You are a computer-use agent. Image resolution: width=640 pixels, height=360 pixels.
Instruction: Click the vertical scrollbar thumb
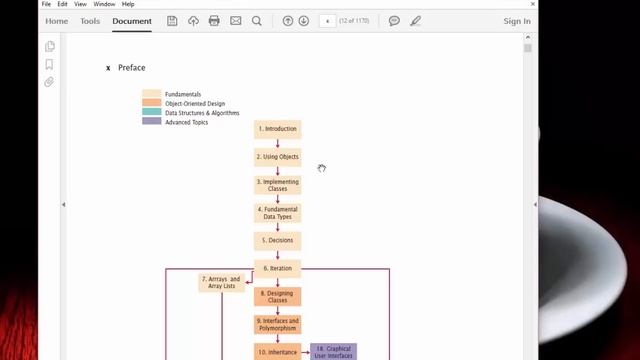point(528,48)
